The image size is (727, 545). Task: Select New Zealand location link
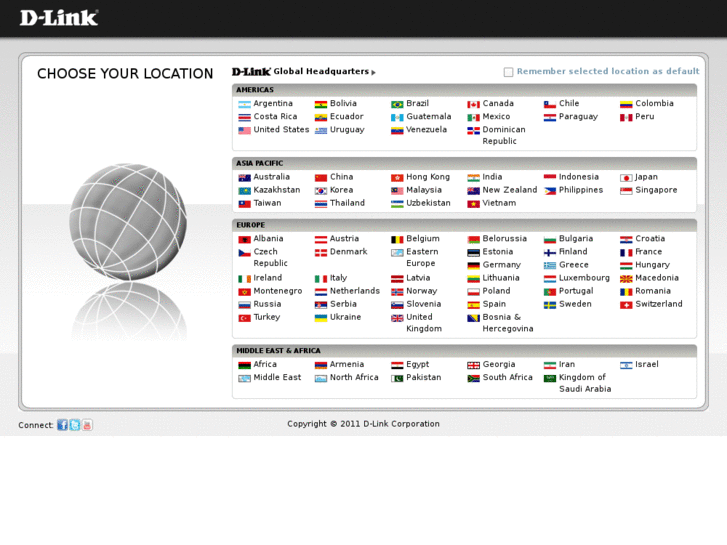pyautogui.click(x=510, y=190)
